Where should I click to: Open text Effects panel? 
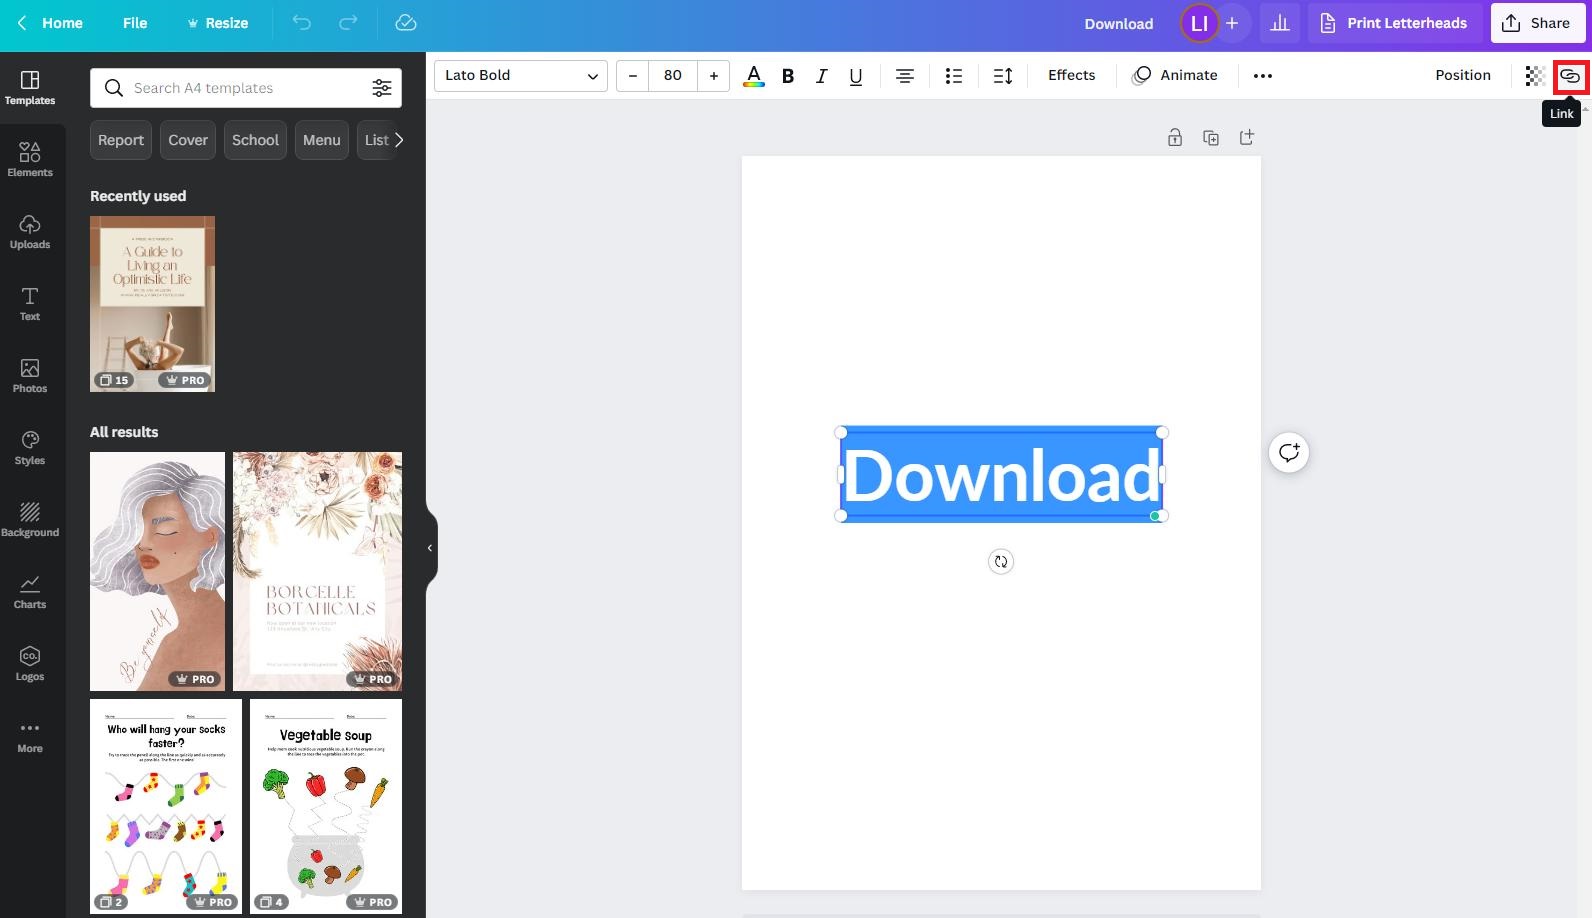coord(1072,75)
